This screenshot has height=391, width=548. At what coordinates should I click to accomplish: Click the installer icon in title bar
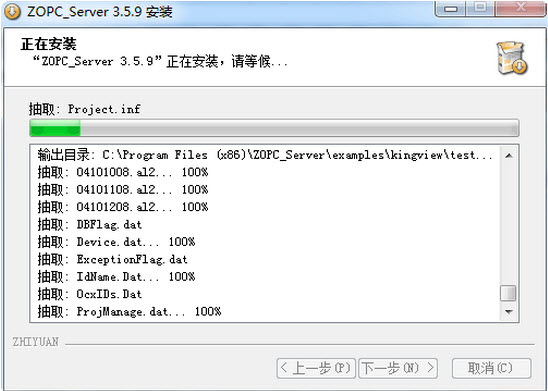point(13,12)
